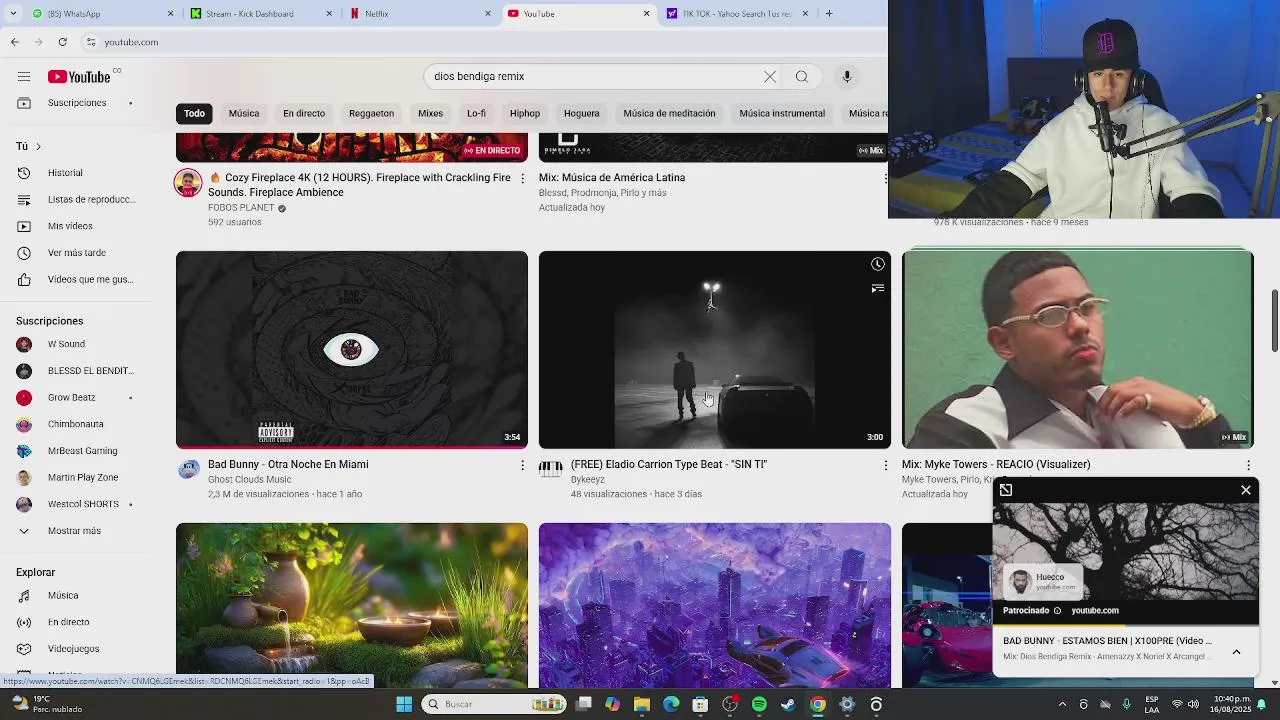Open taskbar Buscar search box

[x=495, y=704]
